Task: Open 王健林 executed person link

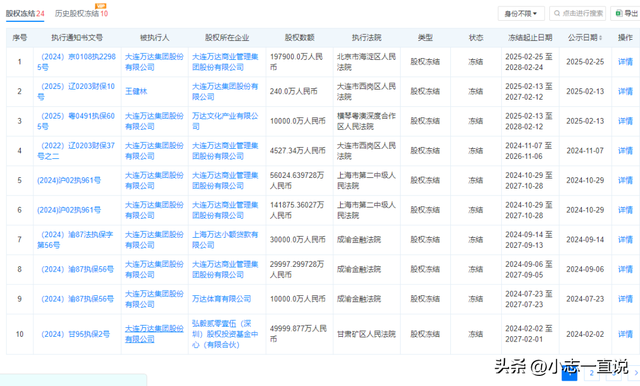Action: tap(136, 91)
